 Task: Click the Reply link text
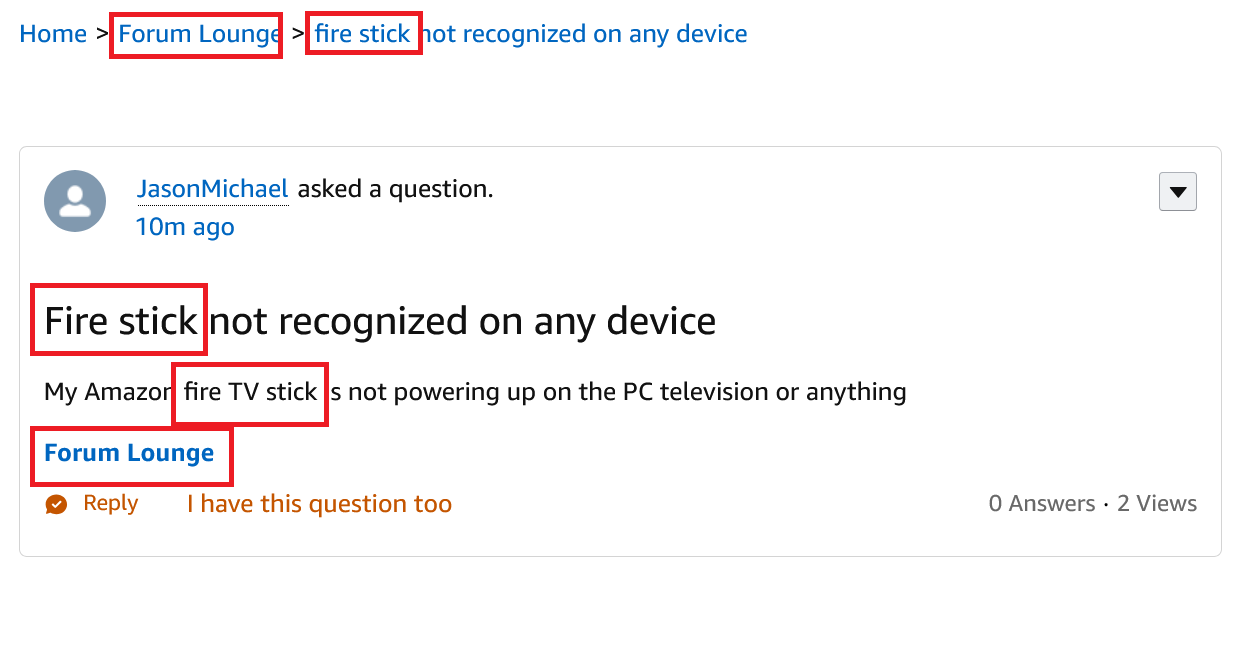point(110,503)
